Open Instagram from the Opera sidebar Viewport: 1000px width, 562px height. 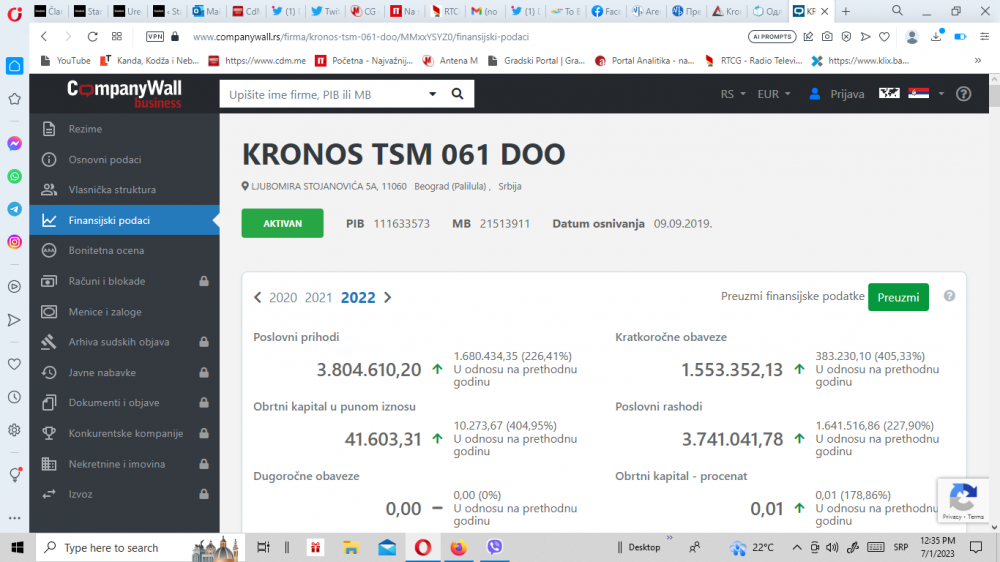coord(14,242)
